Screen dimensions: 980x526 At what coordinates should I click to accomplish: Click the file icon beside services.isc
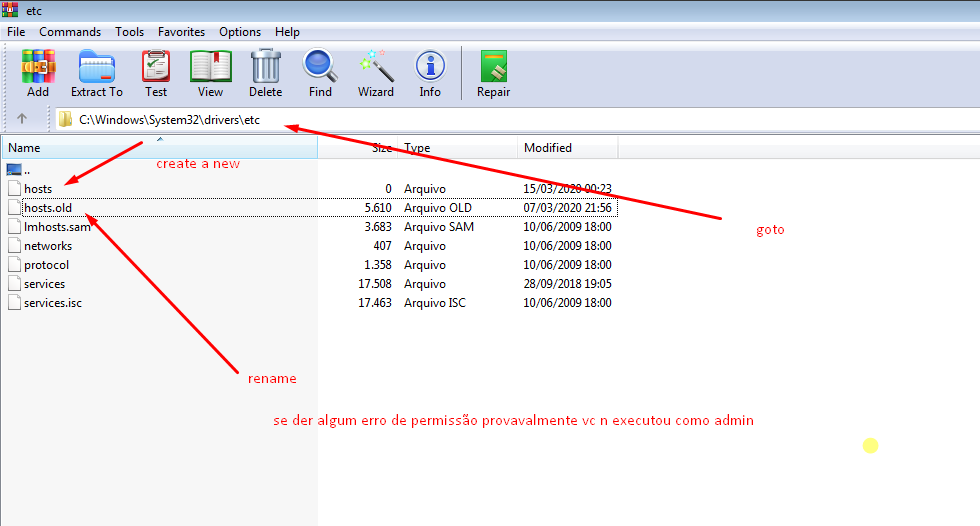(14, 302)
